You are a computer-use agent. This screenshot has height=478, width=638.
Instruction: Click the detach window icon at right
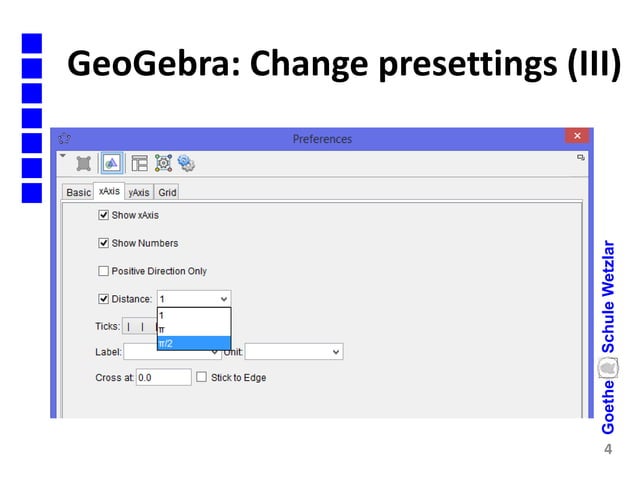(x=580, y=157)
